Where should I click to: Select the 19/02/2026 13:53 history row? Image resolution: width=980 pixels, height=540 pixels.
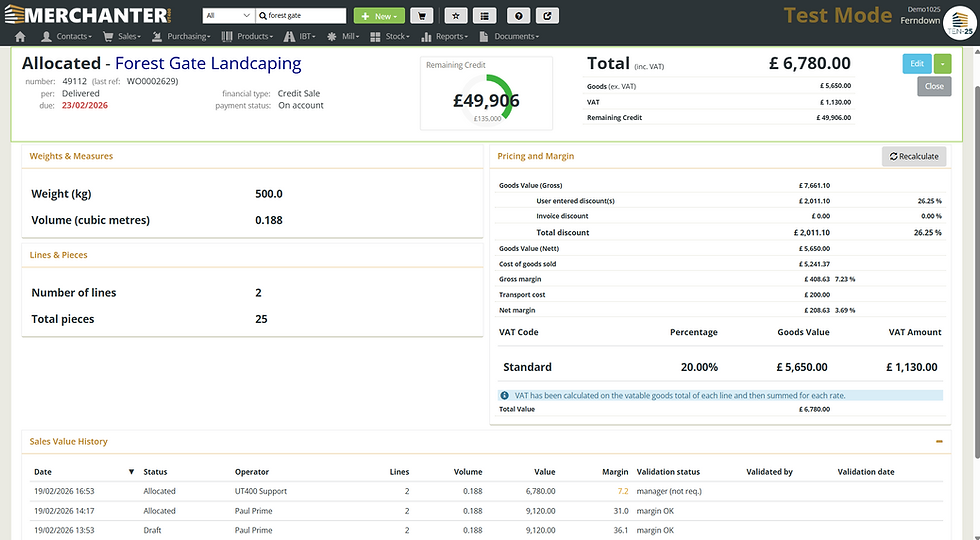[486, 530]
